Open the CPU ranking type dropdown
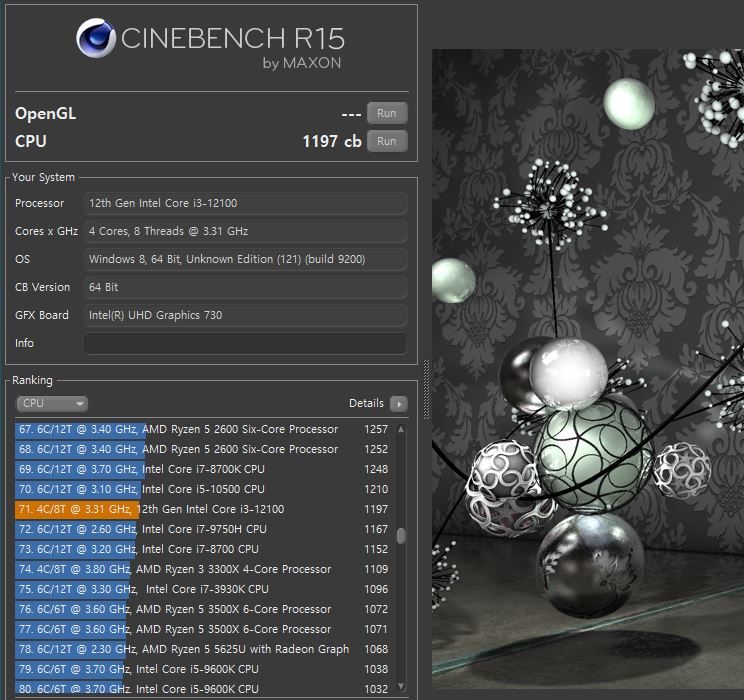 (52, 403)
